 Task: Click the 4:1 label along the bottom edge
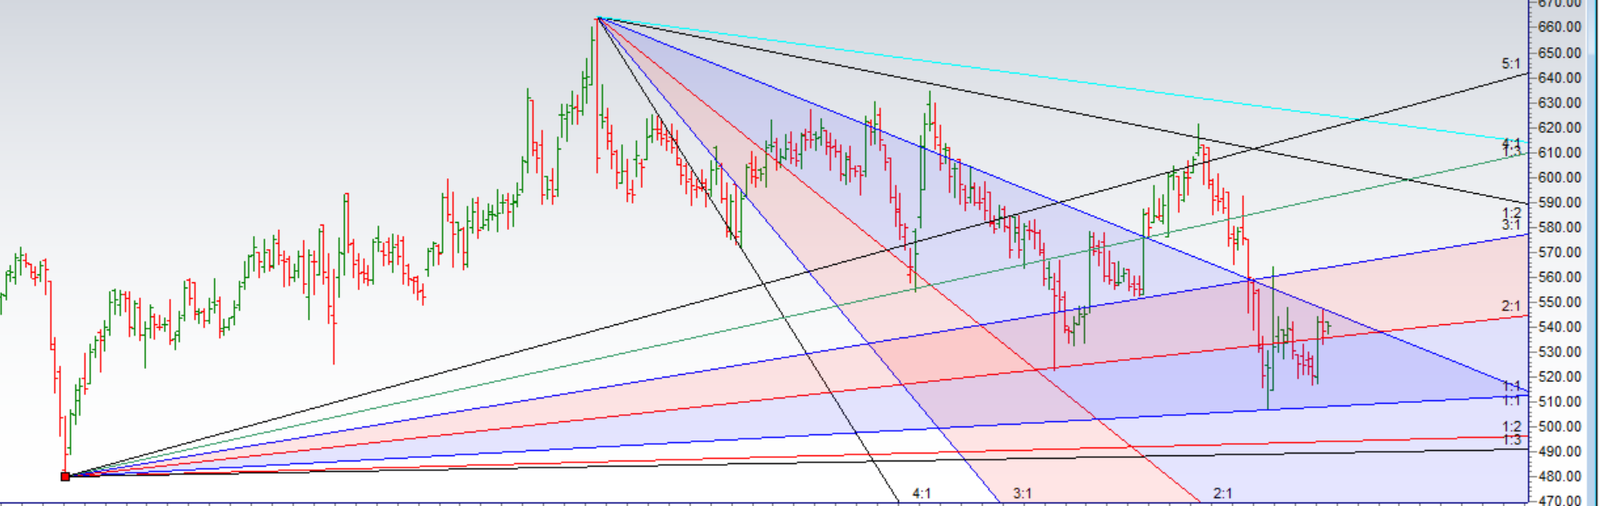pyautogui.click(x=921, y=494)
